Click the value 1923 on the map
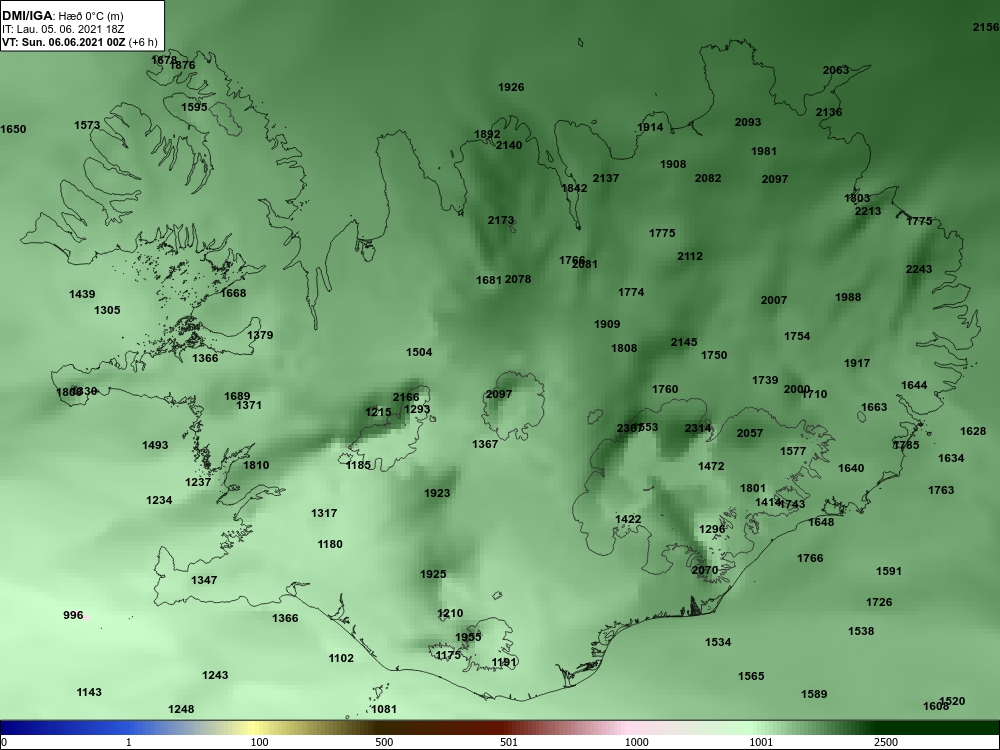 click(436, 493)
